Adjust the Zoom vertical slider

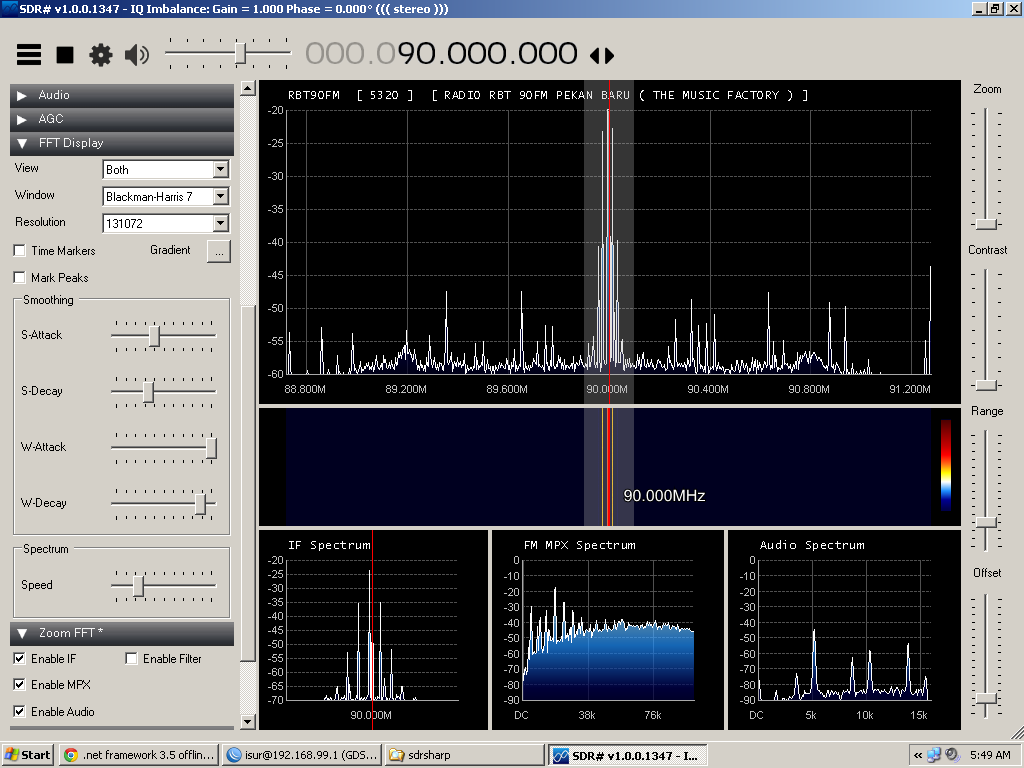pos(986,224)
